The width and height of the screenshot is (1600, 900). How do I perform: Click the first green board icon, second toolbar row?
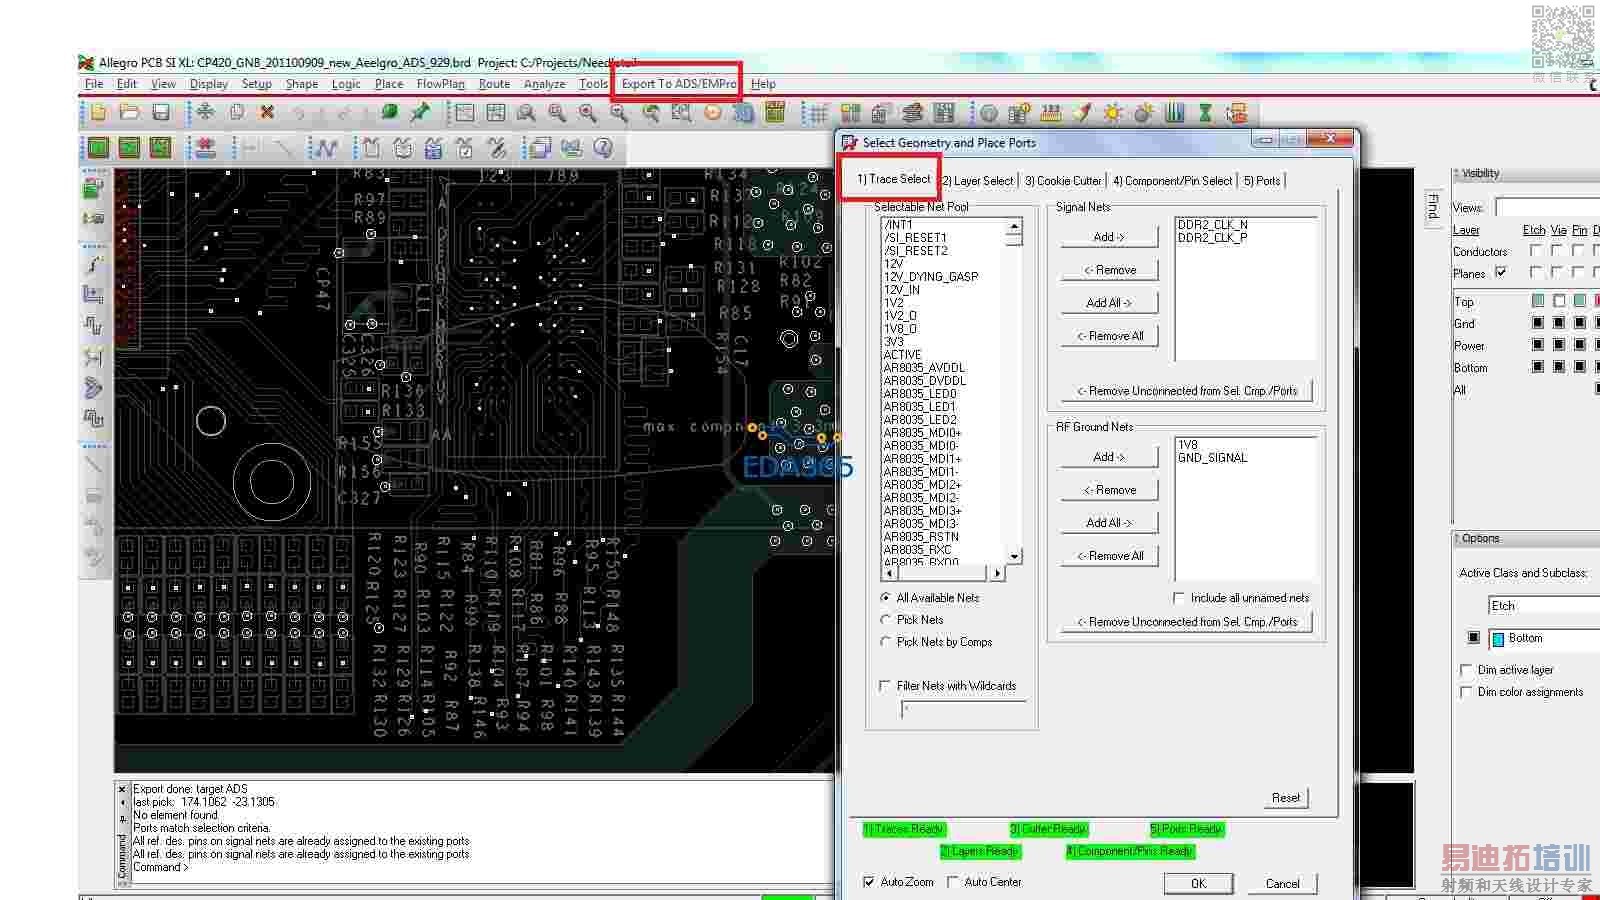(98, 148)
